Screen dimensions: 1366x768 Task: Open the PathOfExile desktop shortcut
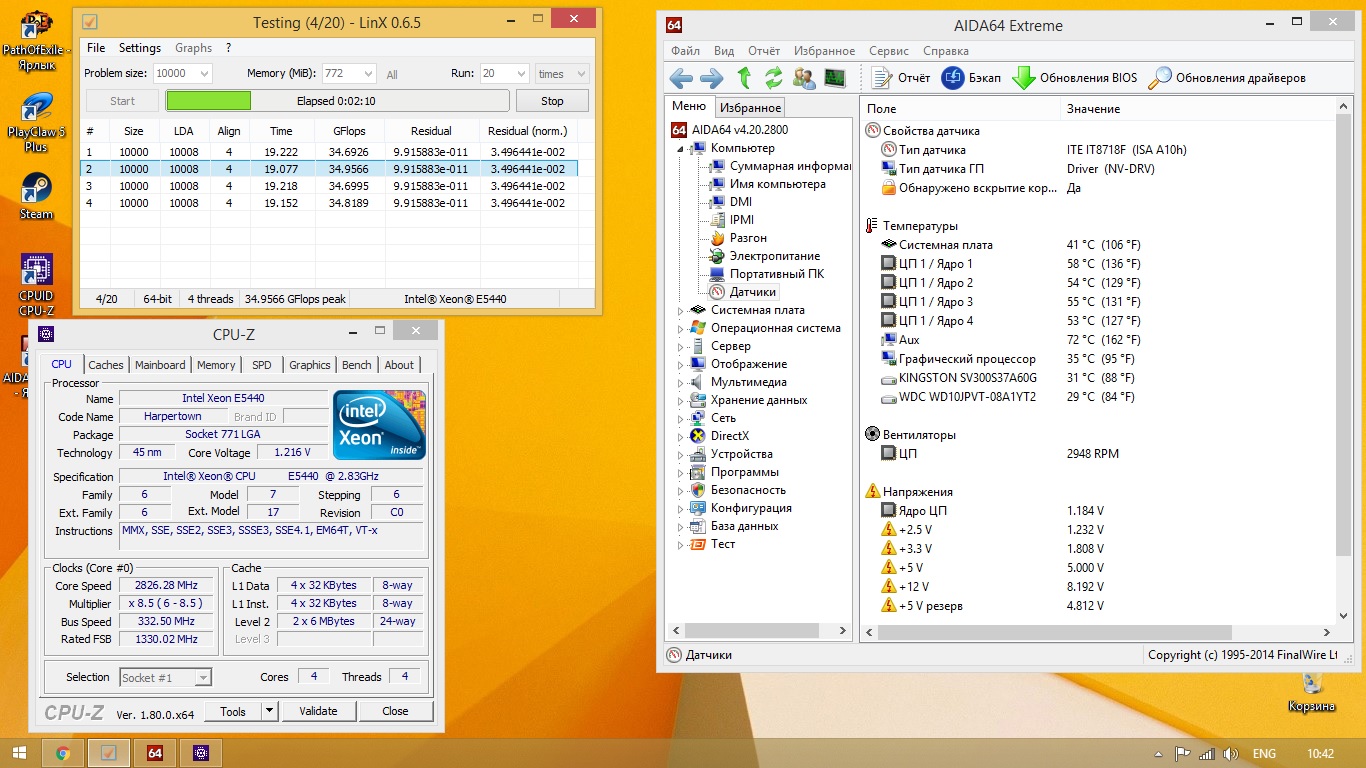pos(36,41)
